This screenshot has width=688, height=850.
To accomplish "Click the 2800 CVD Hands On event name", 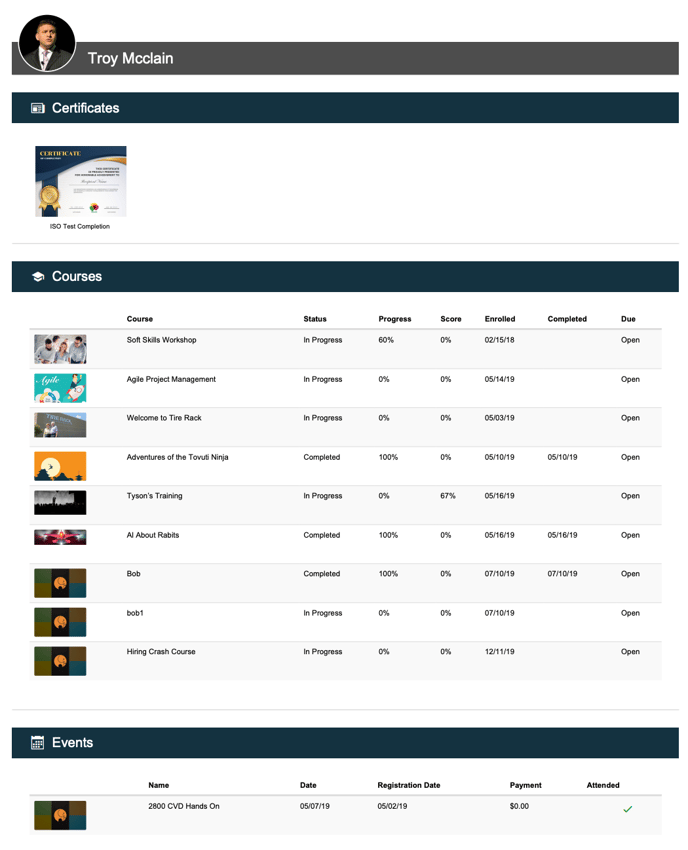I will (x=184, y=806).
